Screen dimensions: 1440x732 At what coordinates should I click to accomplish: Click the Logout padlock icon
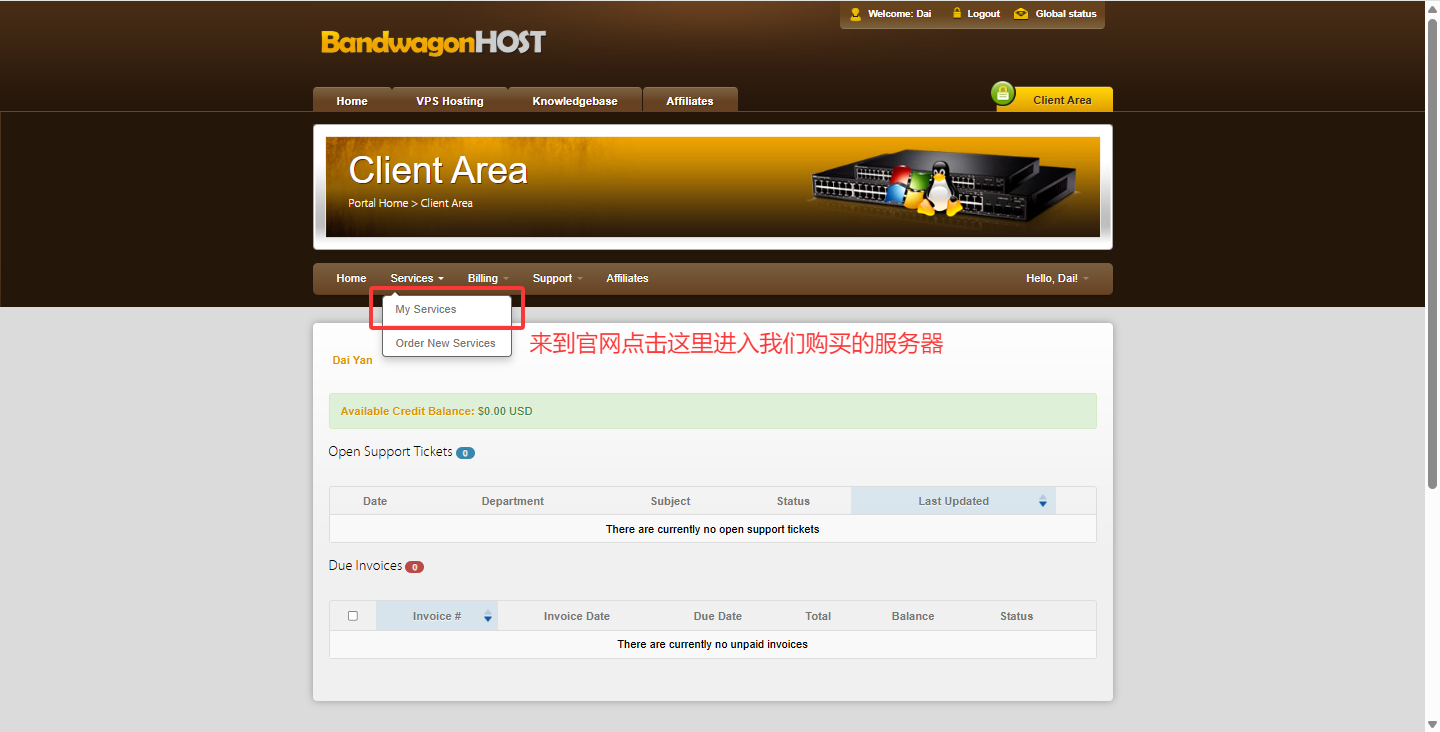[x=956, y=14]
